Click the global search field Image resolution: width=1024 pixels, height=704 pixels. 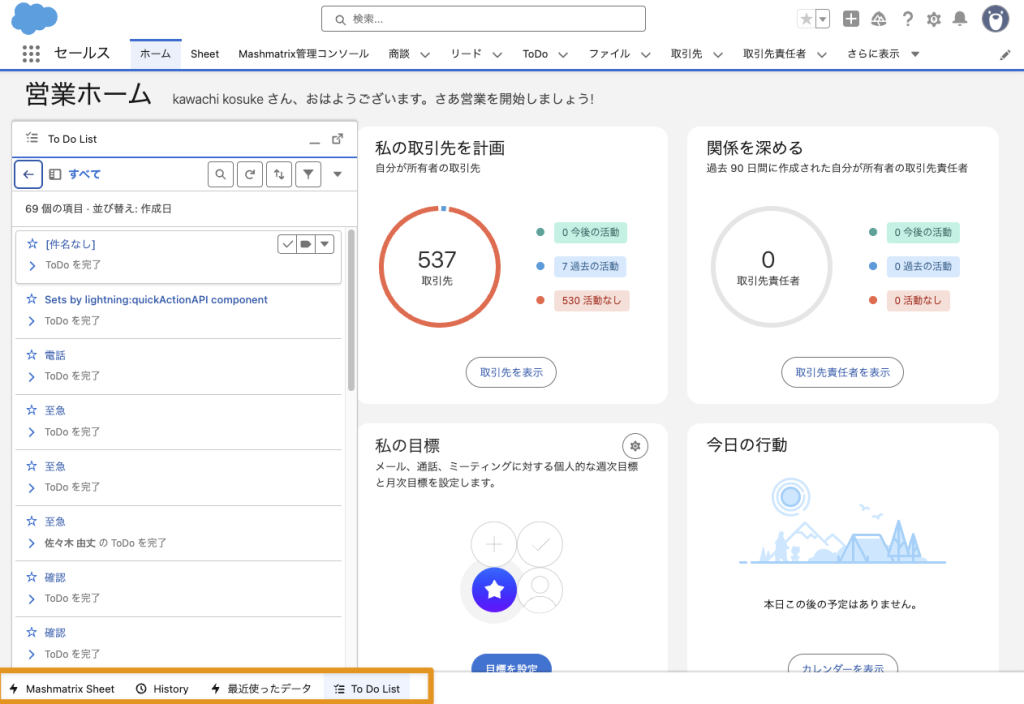(x=483, y=19)
